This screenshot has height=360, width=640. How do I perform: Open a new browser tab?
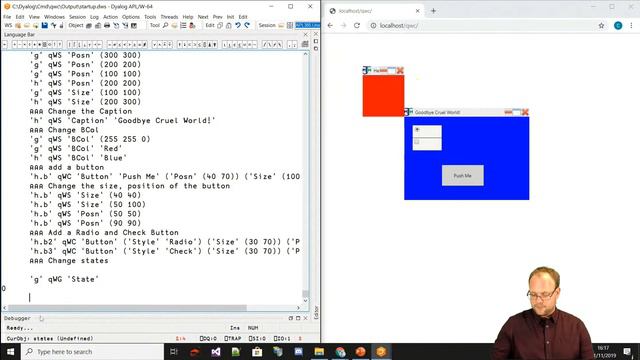(x=433, y=11)
